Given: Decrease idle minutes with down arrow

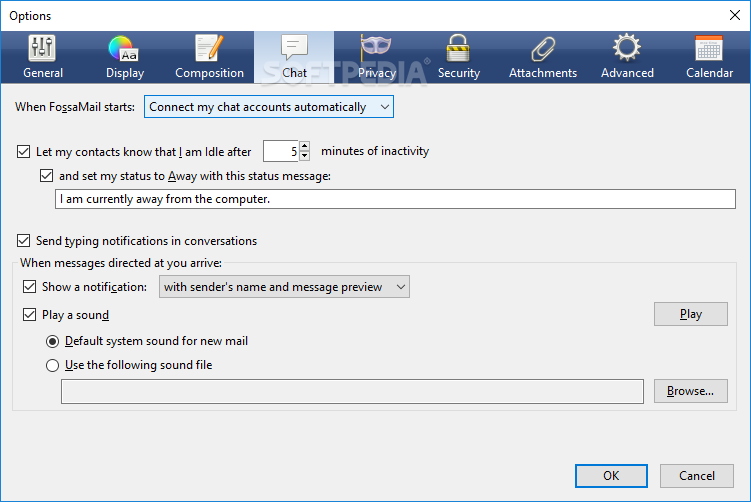Looking at the screenshot, I should click(x=305, y=156).
